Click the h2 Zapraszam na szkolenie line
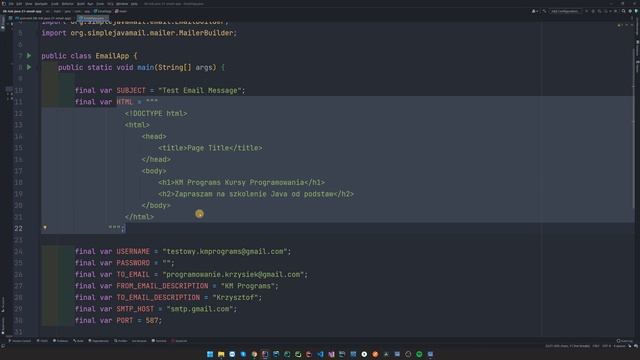The width and height of the screenshot is (640, 360). tap(256, 194)
